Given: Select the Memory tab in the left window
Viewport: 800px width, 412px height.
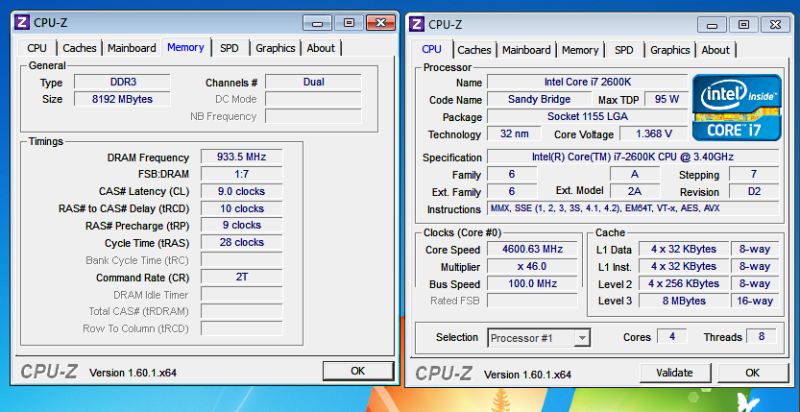Looking at the screenshot, I should point(186,47).
